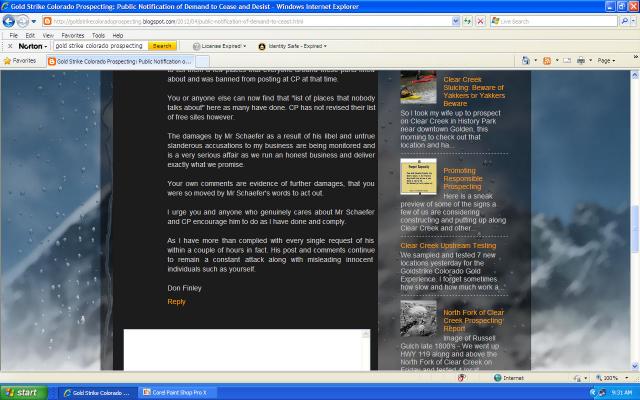Click the Live Search magnifier button

(x=624, y=21)
